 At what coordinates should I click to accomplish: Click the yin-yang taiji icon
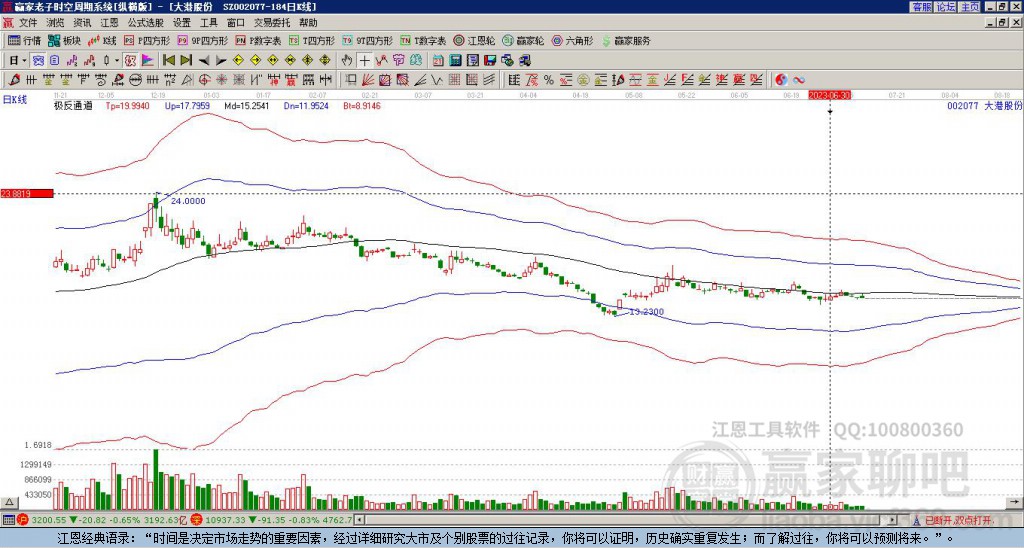781,80
